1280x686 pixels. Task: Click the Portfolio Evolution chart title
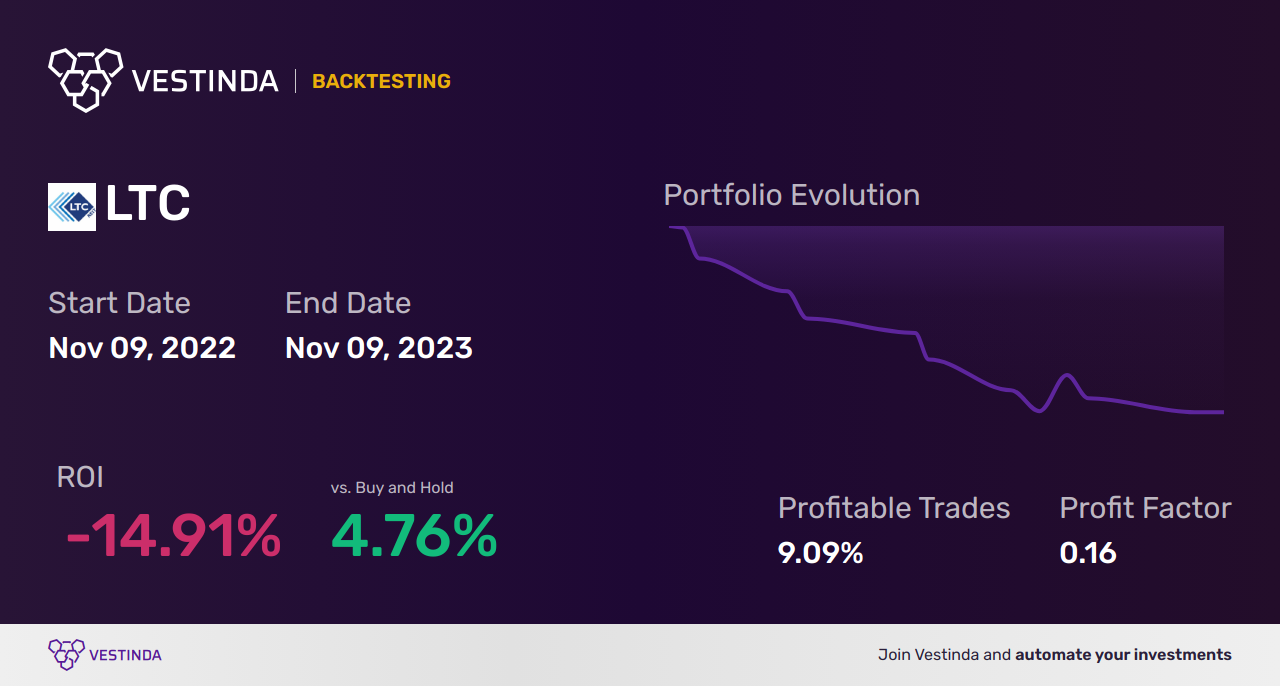tap(792, 195)
